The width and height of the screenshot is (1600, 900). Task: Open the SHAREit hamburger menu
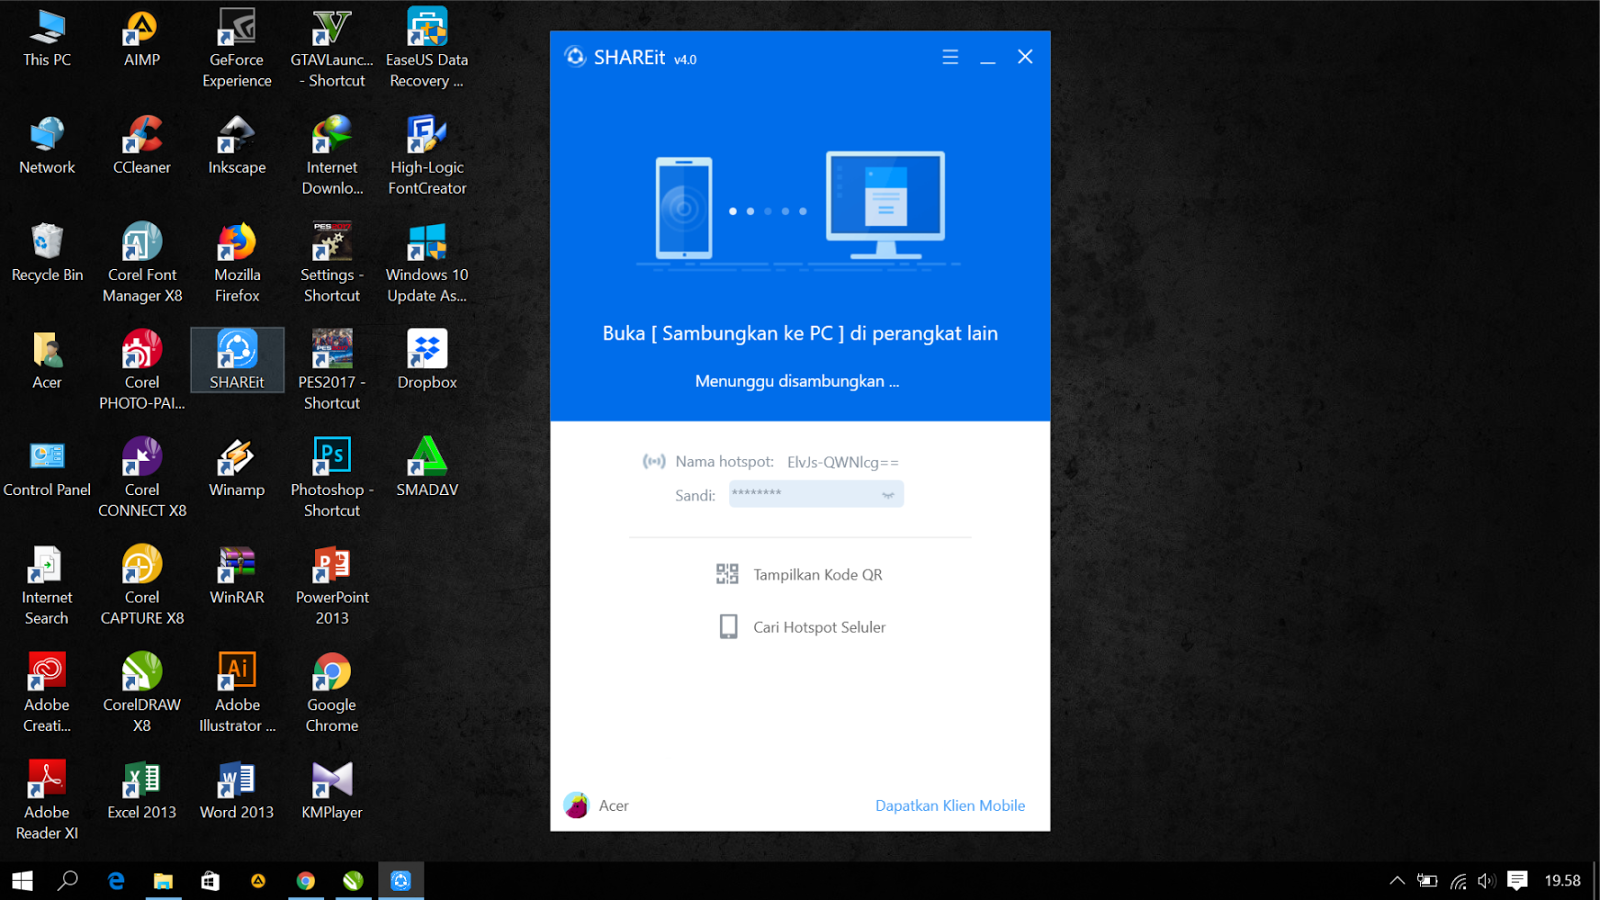(950, 57)
